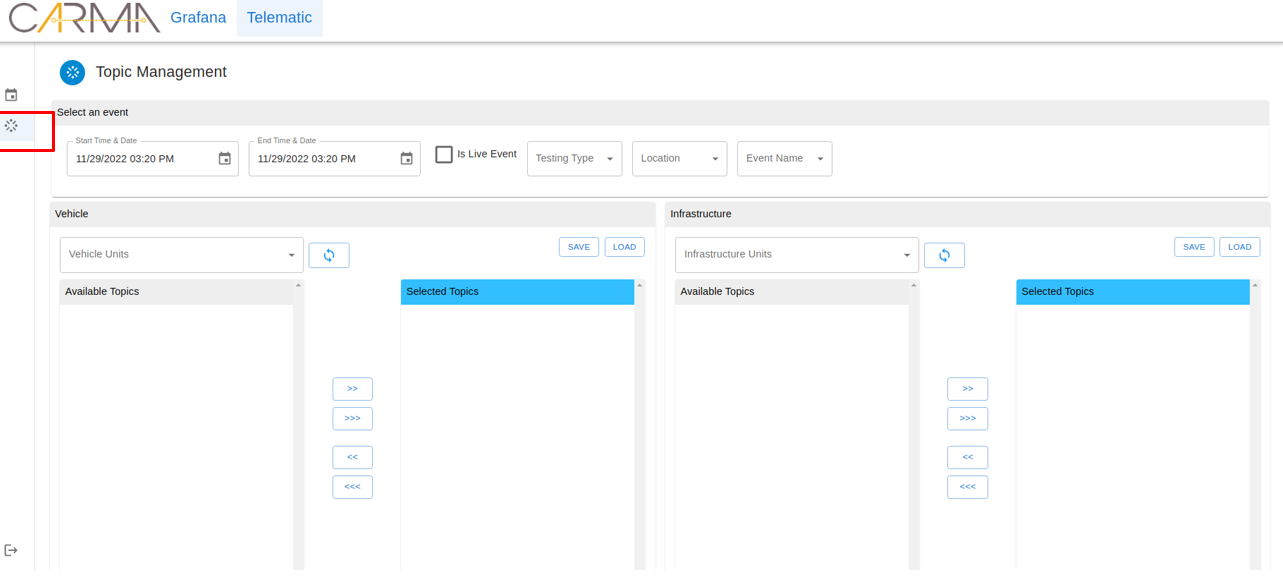1283x581 pixels.
Task: Click LOAD in the Infrastructure panel
Action: pyautogui.click(x=1239, y=246)
